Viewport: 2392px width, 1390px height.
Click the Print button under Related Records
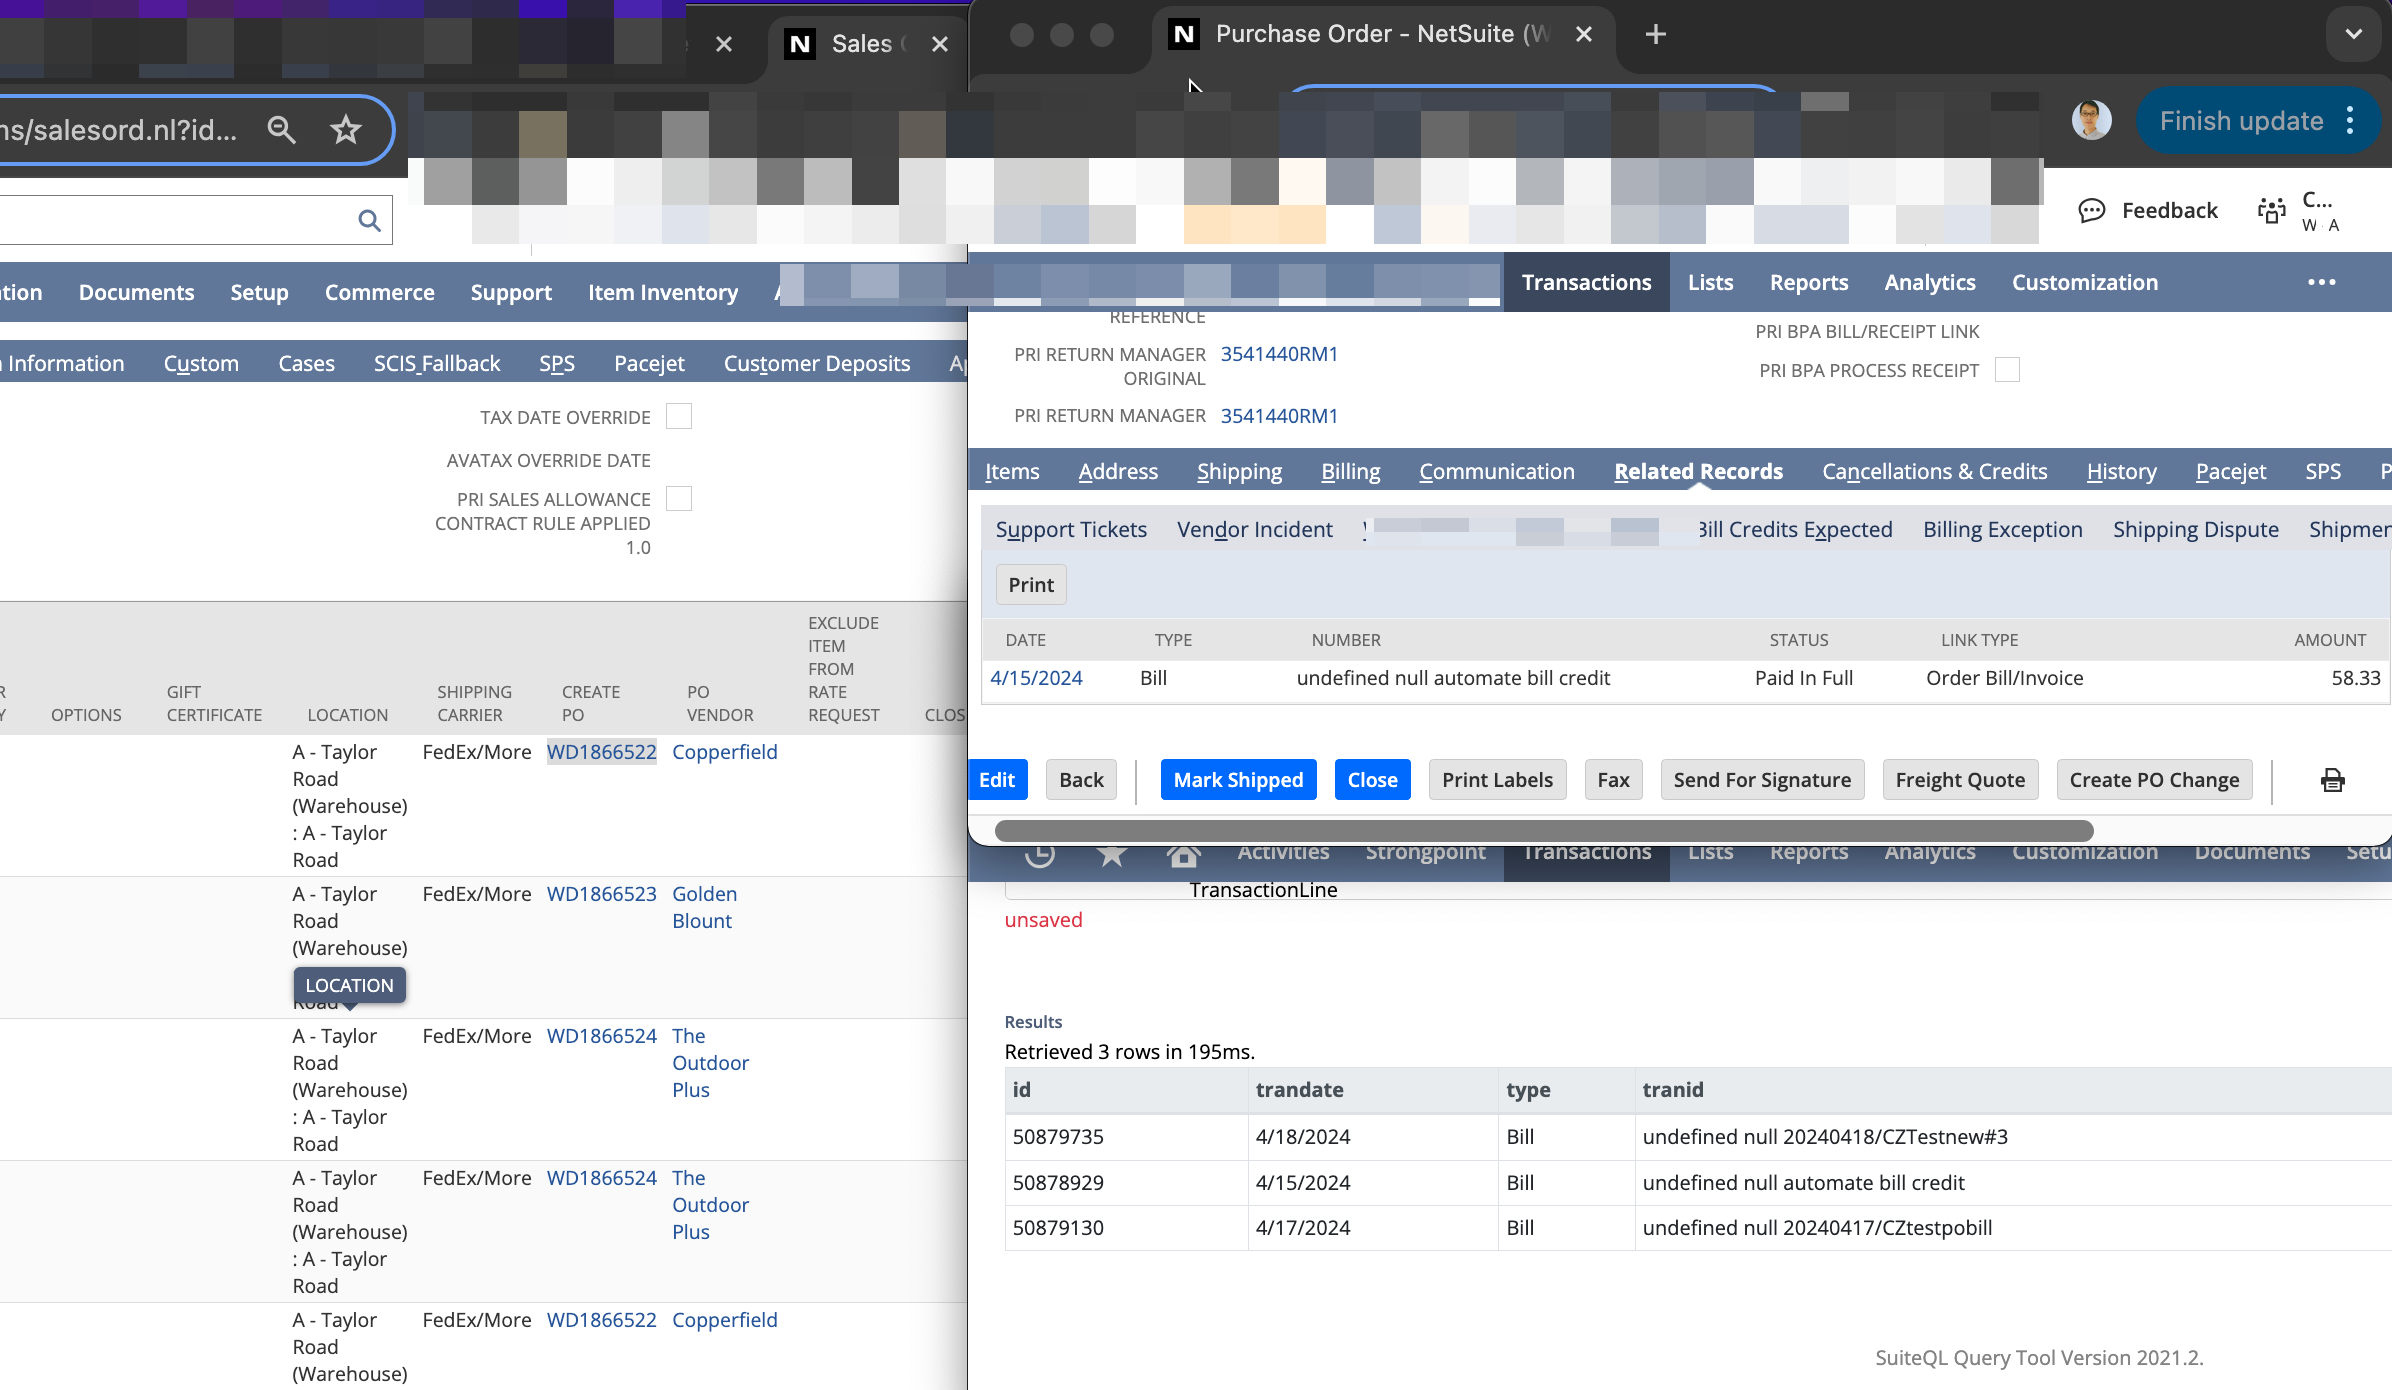click(1031, 585)
